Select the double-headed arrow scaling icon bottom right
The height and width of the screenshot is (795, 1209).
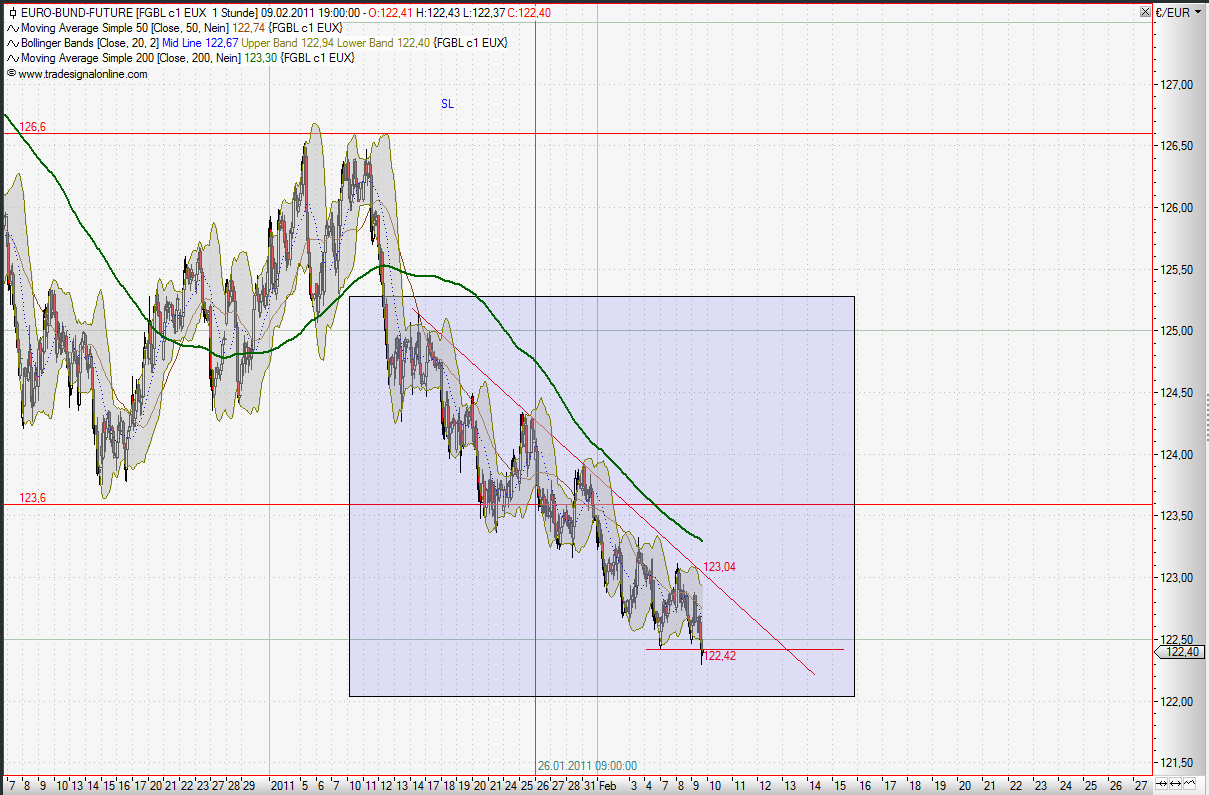(x=1175, y=784)
